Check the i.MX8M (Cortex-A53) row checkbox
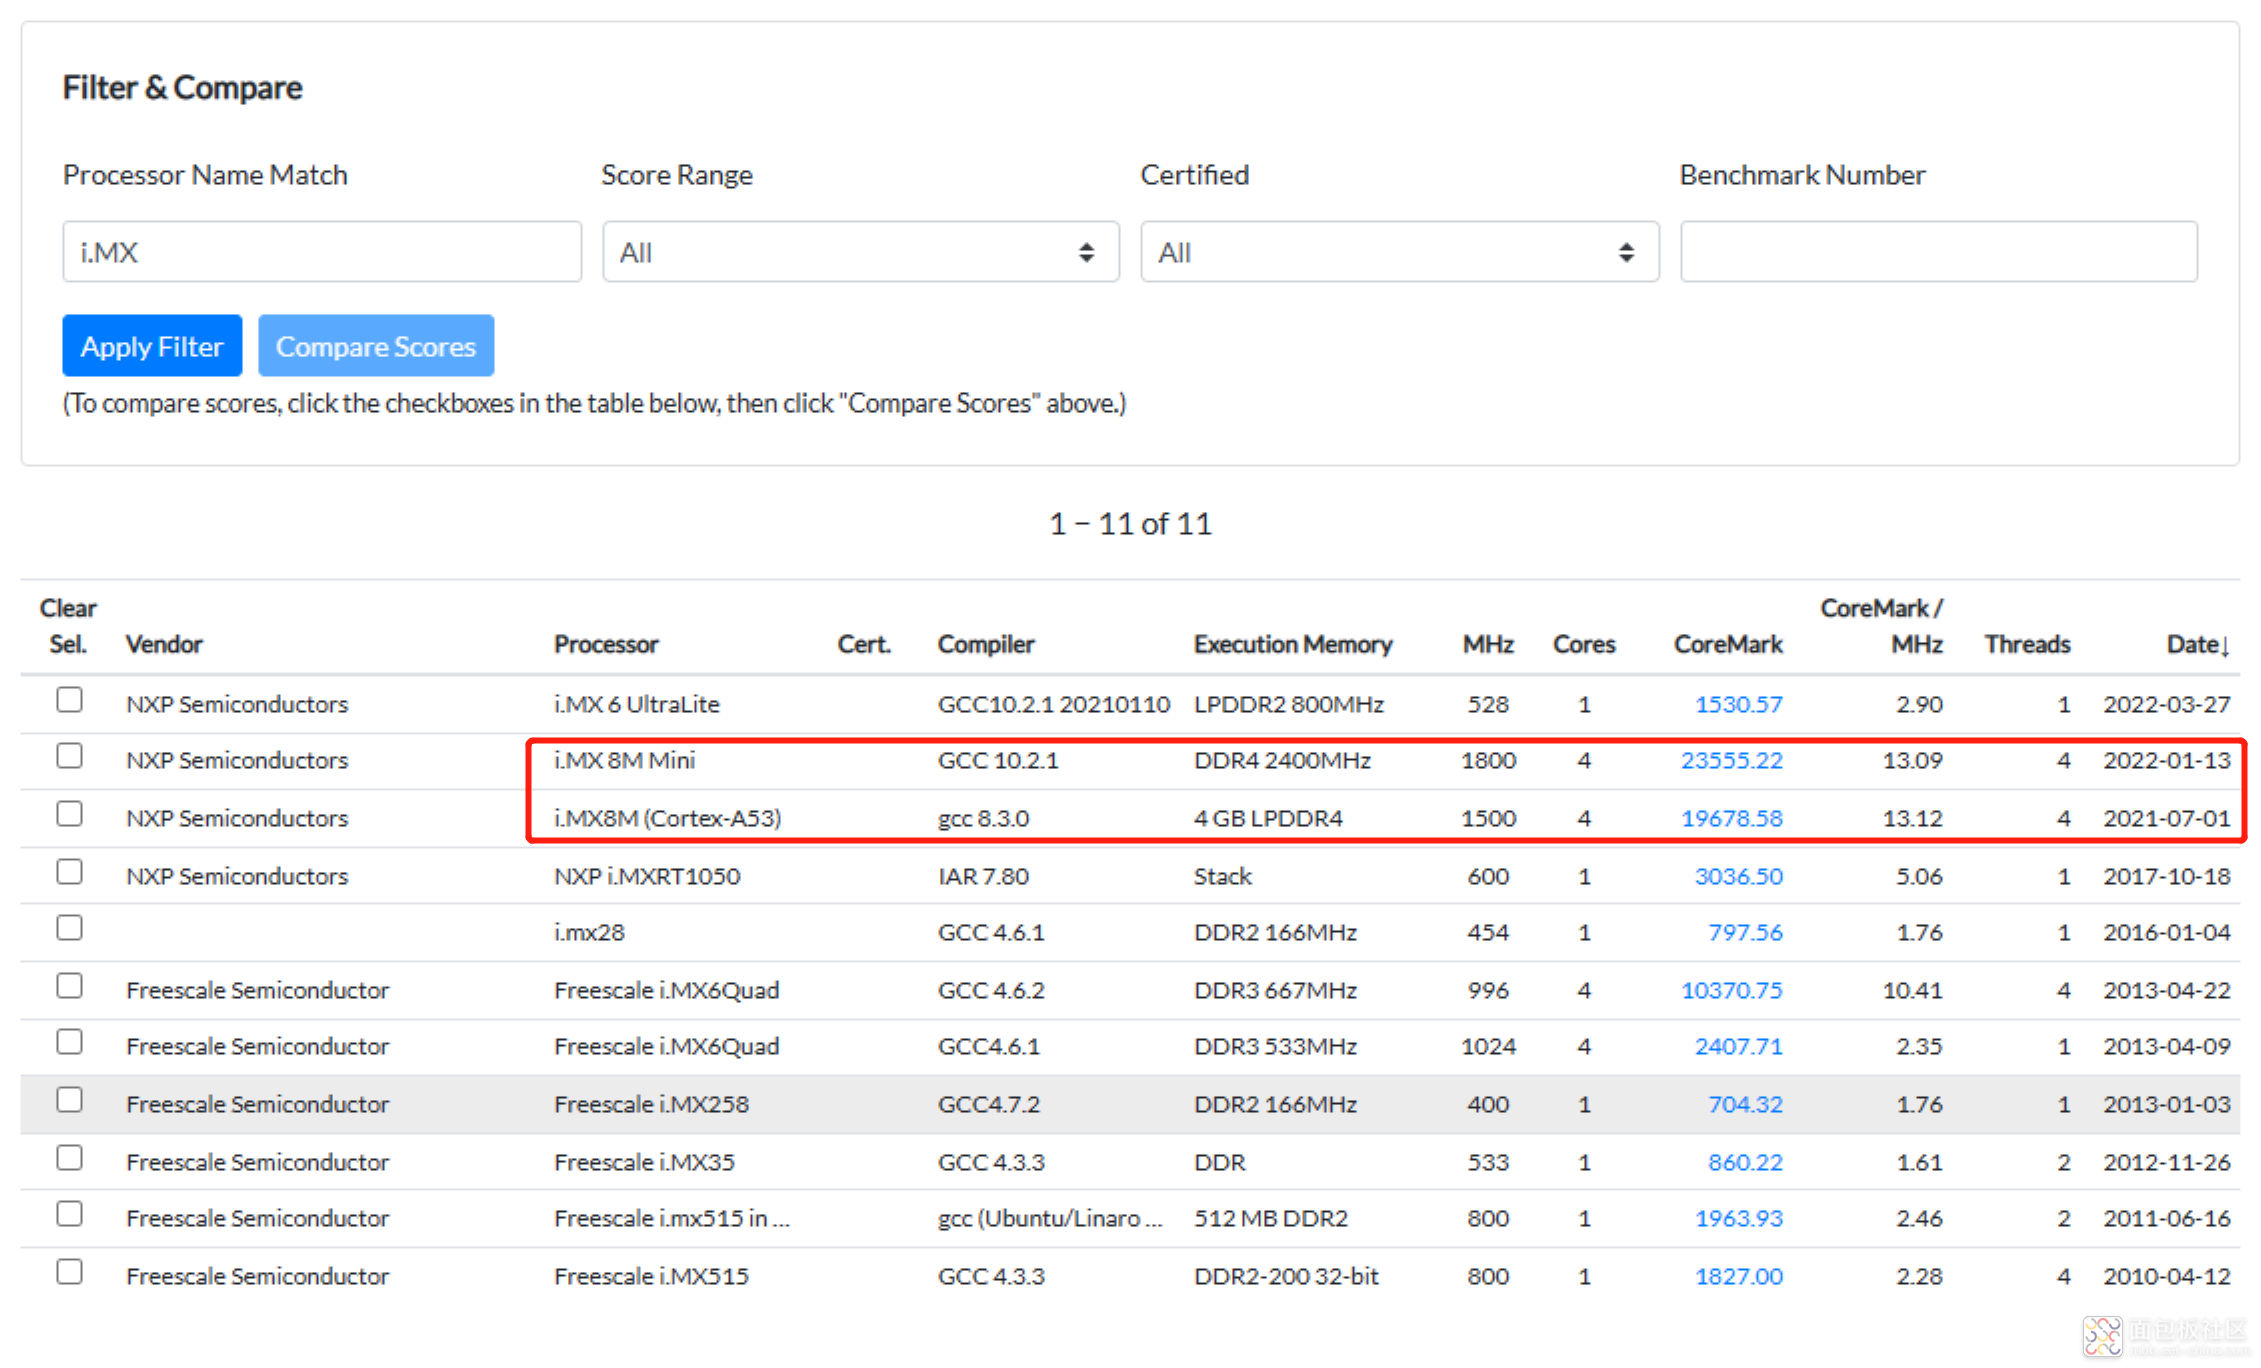Screen dimensions: 2261x1368 coord(69,814)
